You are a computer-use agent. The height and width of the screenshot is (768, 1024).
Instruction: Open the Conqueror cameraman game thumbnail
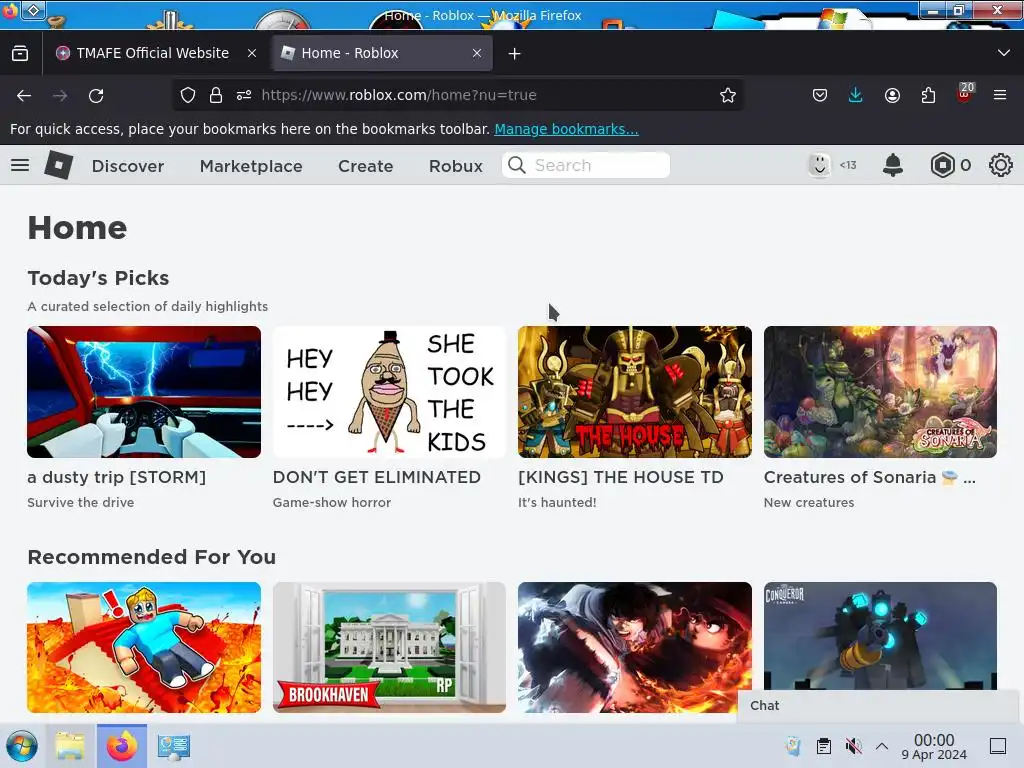point(880,637)
